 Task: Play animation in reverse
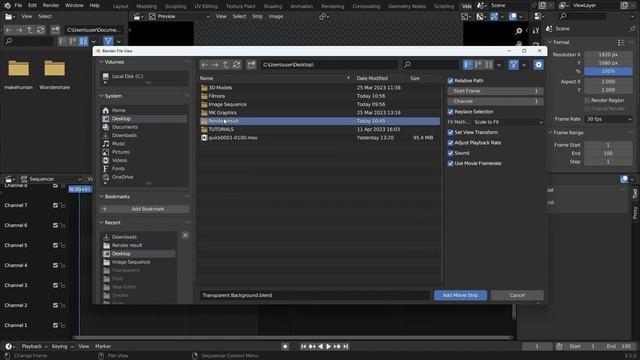click(320, 347)
